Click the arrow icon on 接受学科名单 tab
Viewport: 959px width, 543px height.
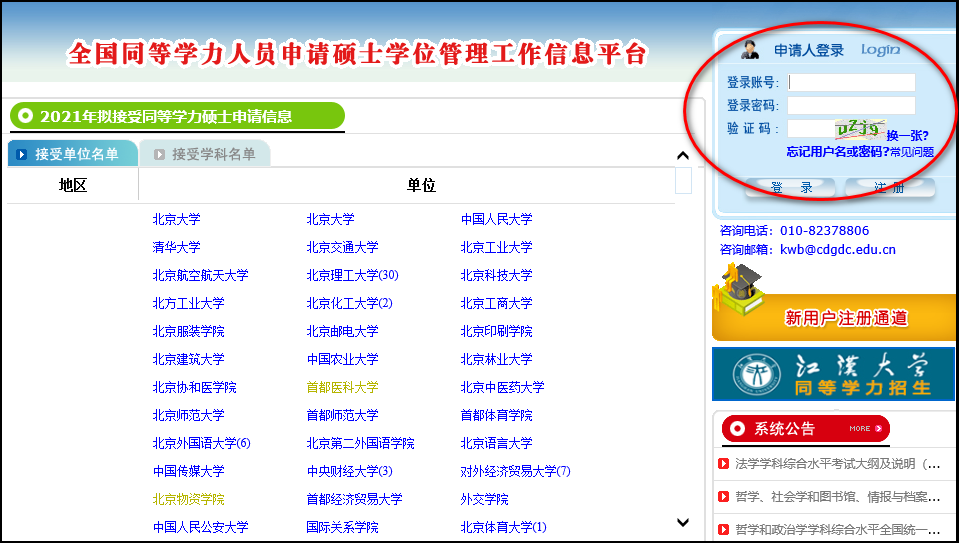tap(159, 154)
